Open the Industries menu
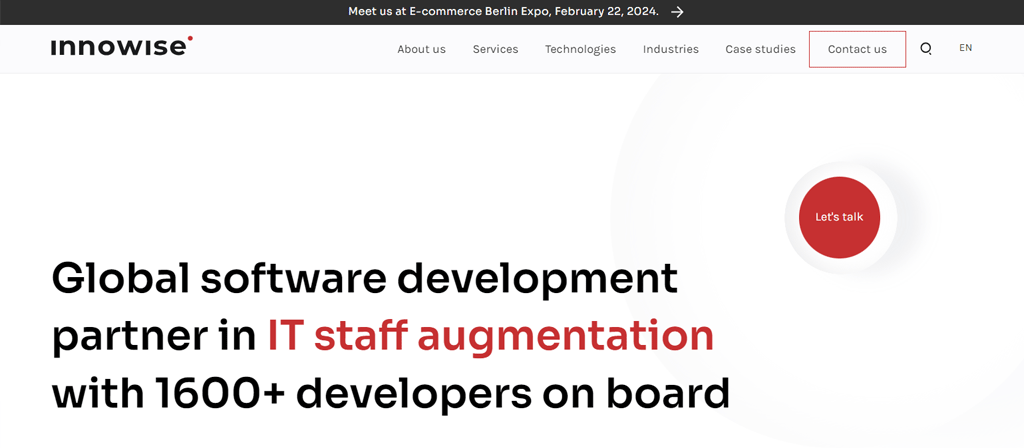Screen dimensions: 1024x448 click(670, 49)
